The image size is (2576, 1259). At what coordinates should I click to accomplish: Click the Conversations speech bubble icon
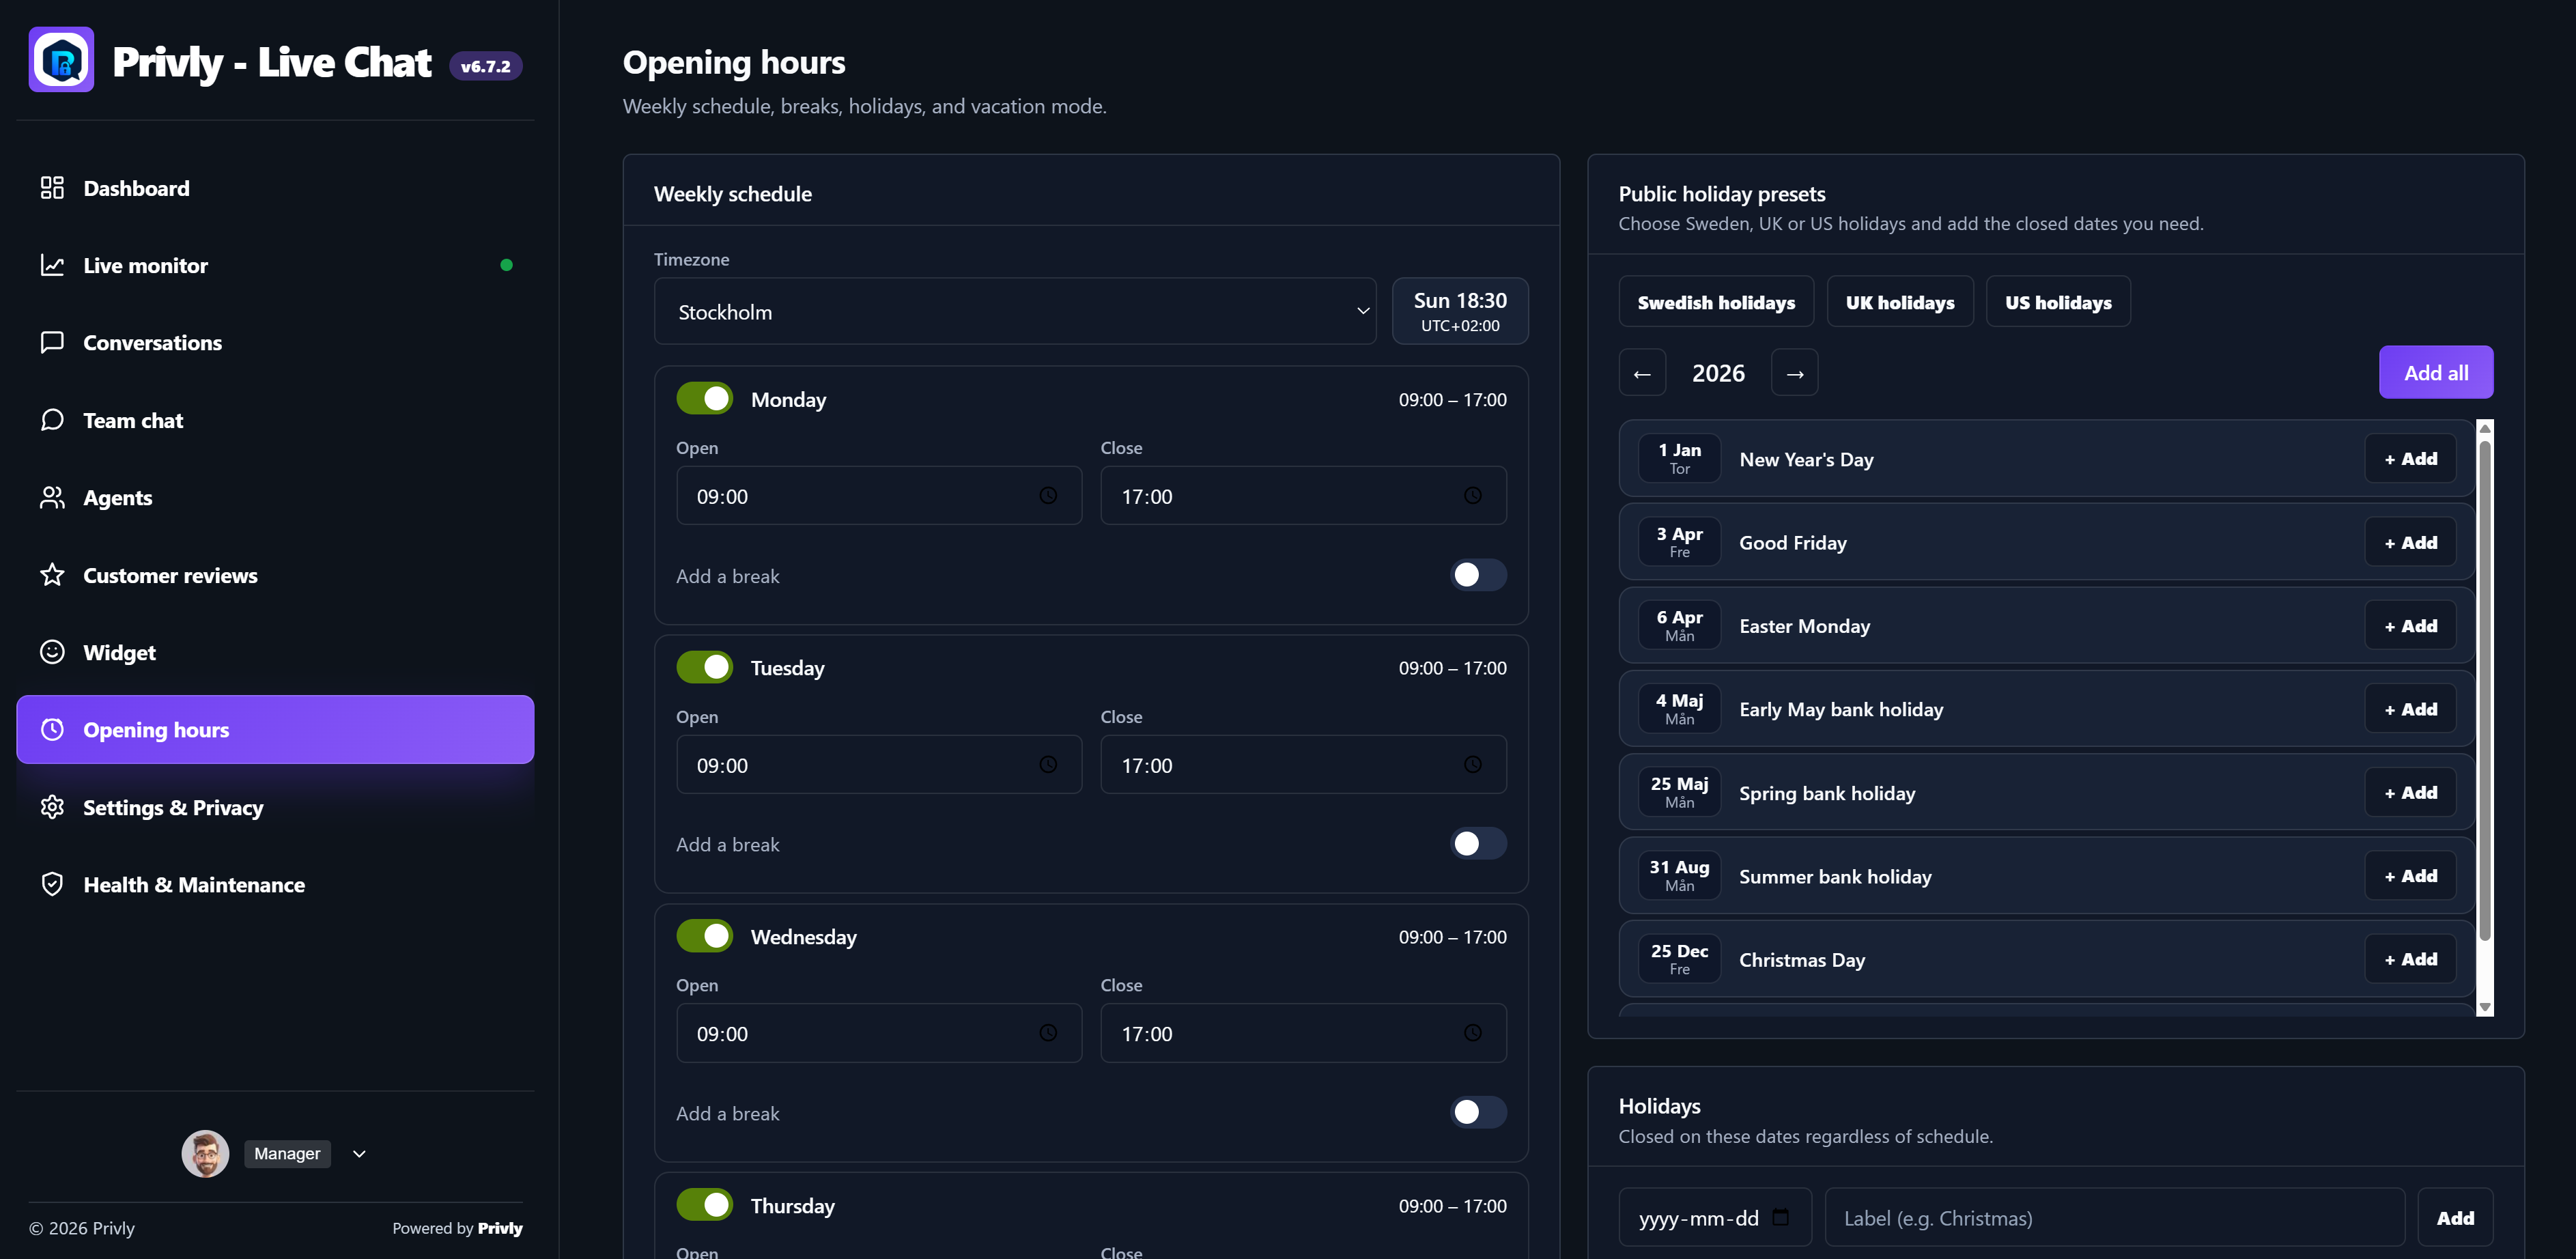click(52, 342)
